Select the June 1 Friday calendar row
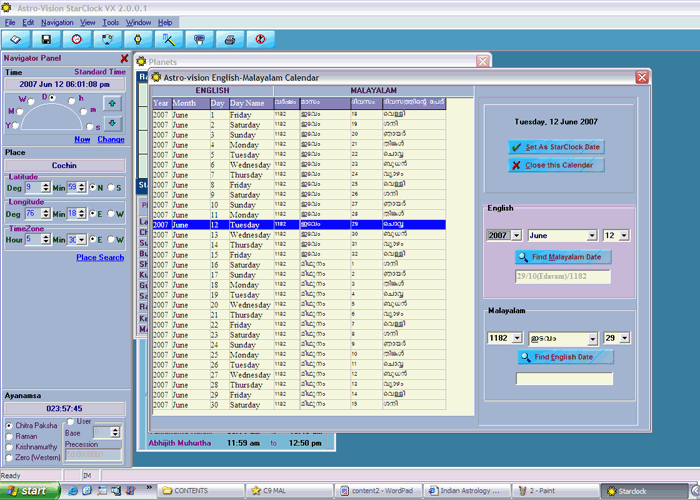The width and height of the screenshot is (700, 500). tap(299, 115)
